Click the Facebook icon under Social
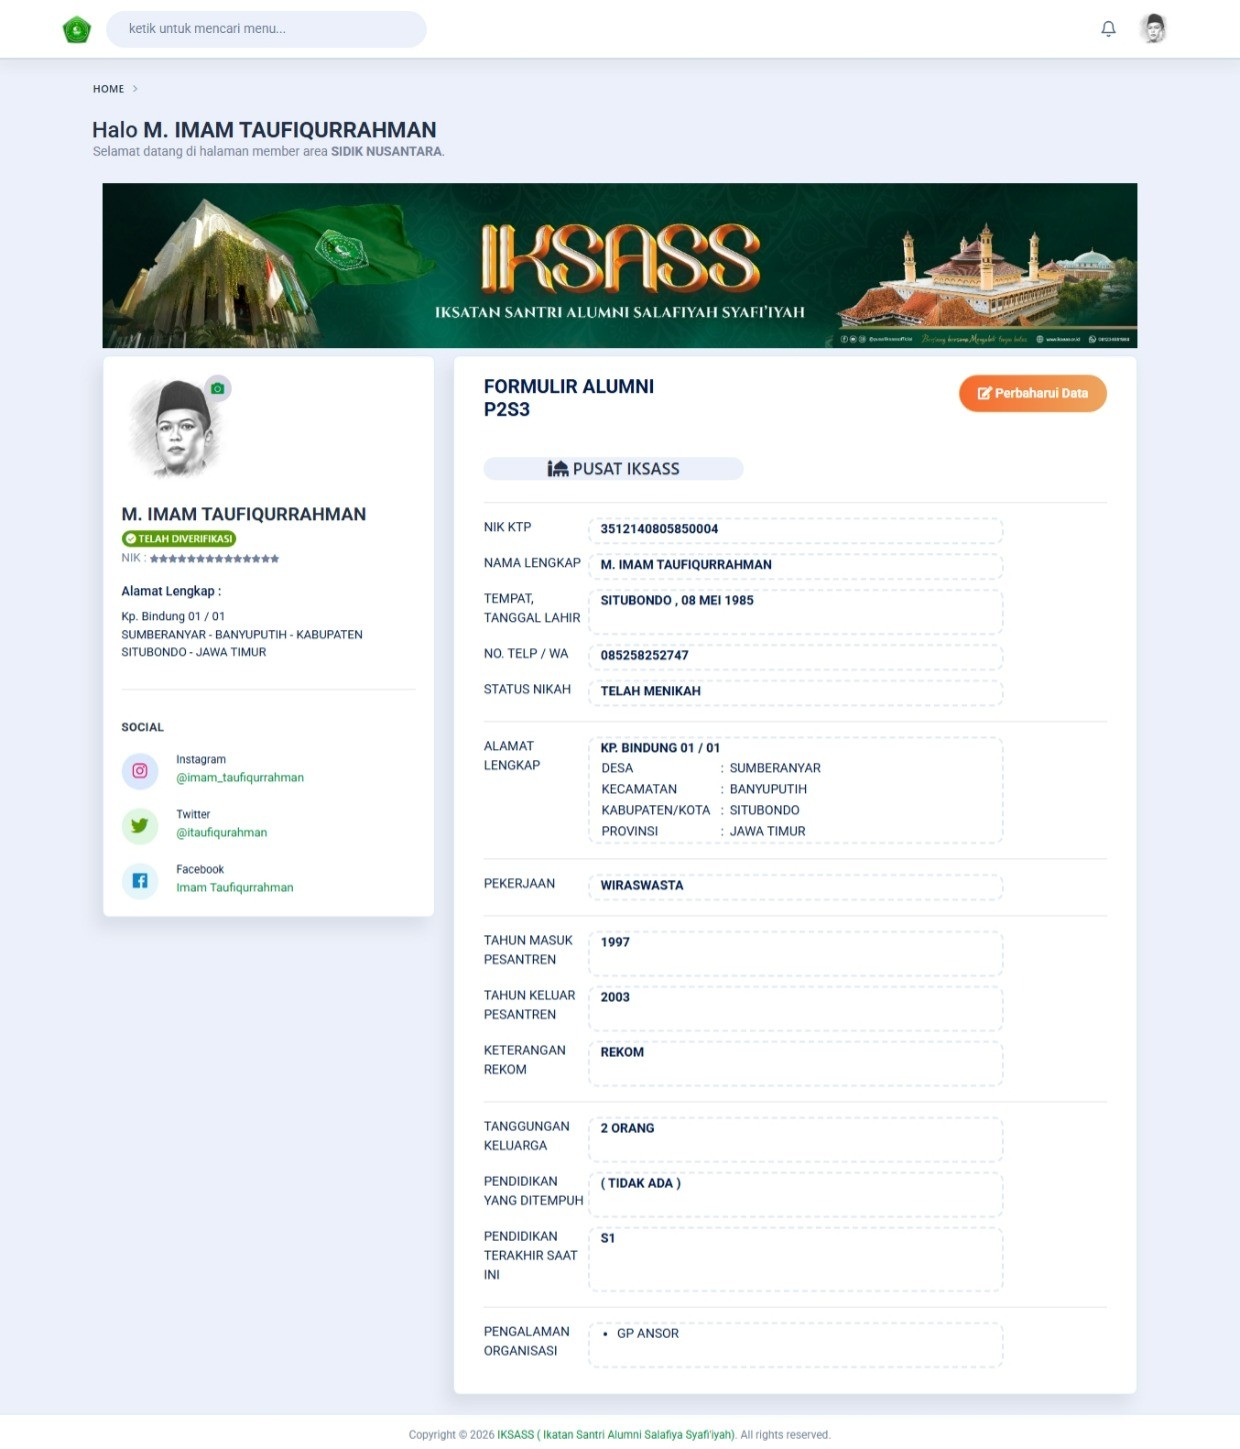 (x=140, y=881)
